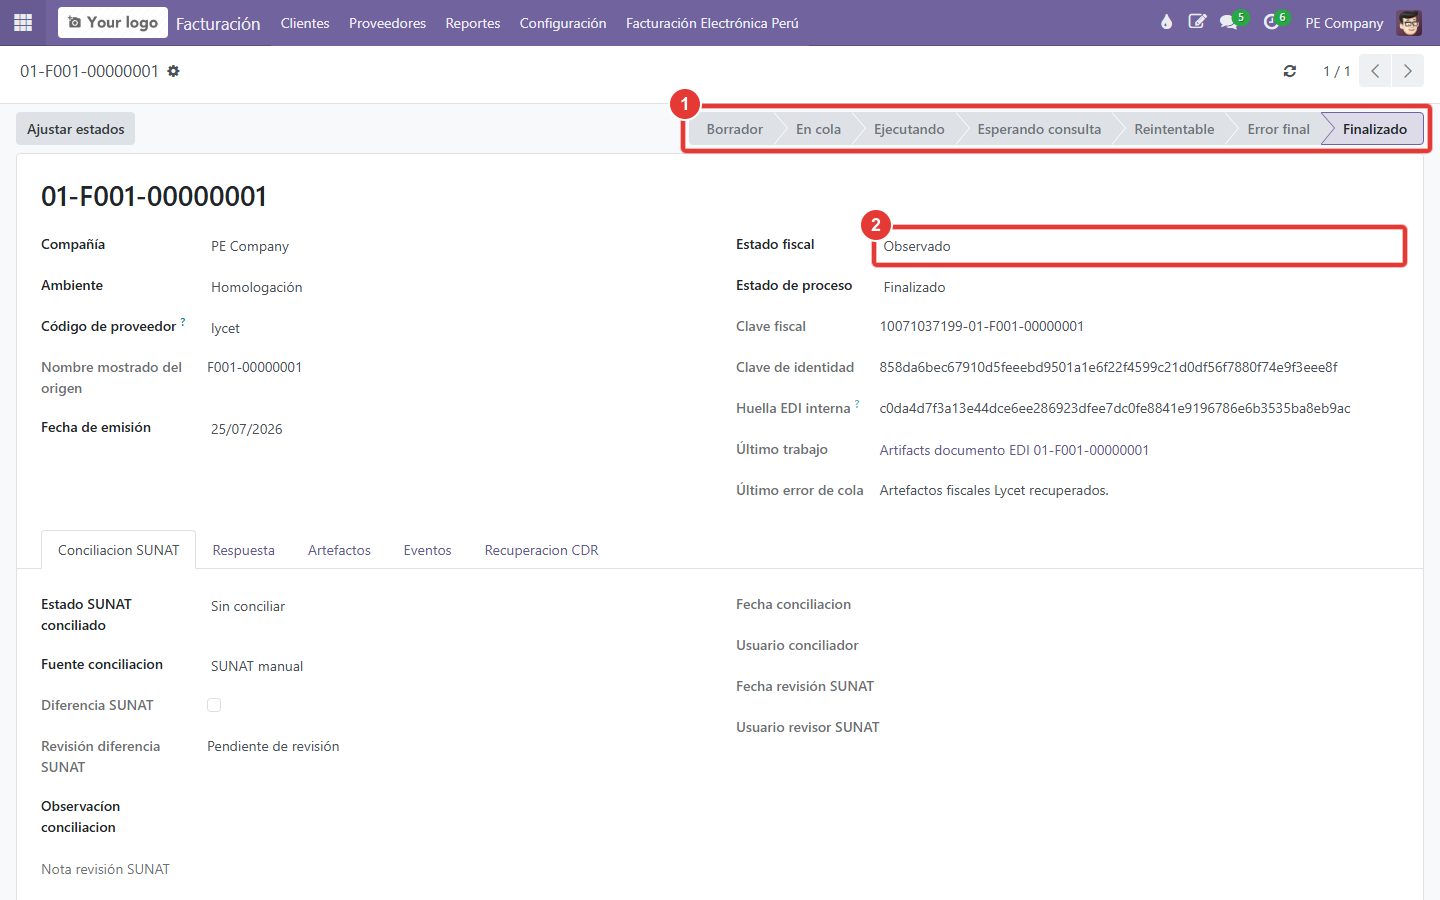Click the Ajustar estados button

[76, 129]
